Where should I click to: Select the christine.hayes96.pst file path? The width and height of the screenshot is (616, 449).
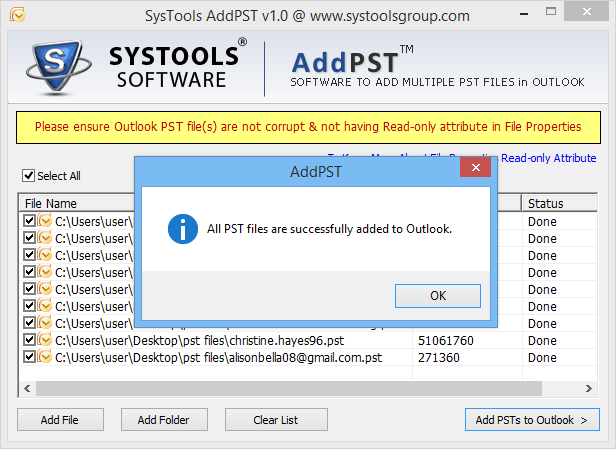click(200, 341)
